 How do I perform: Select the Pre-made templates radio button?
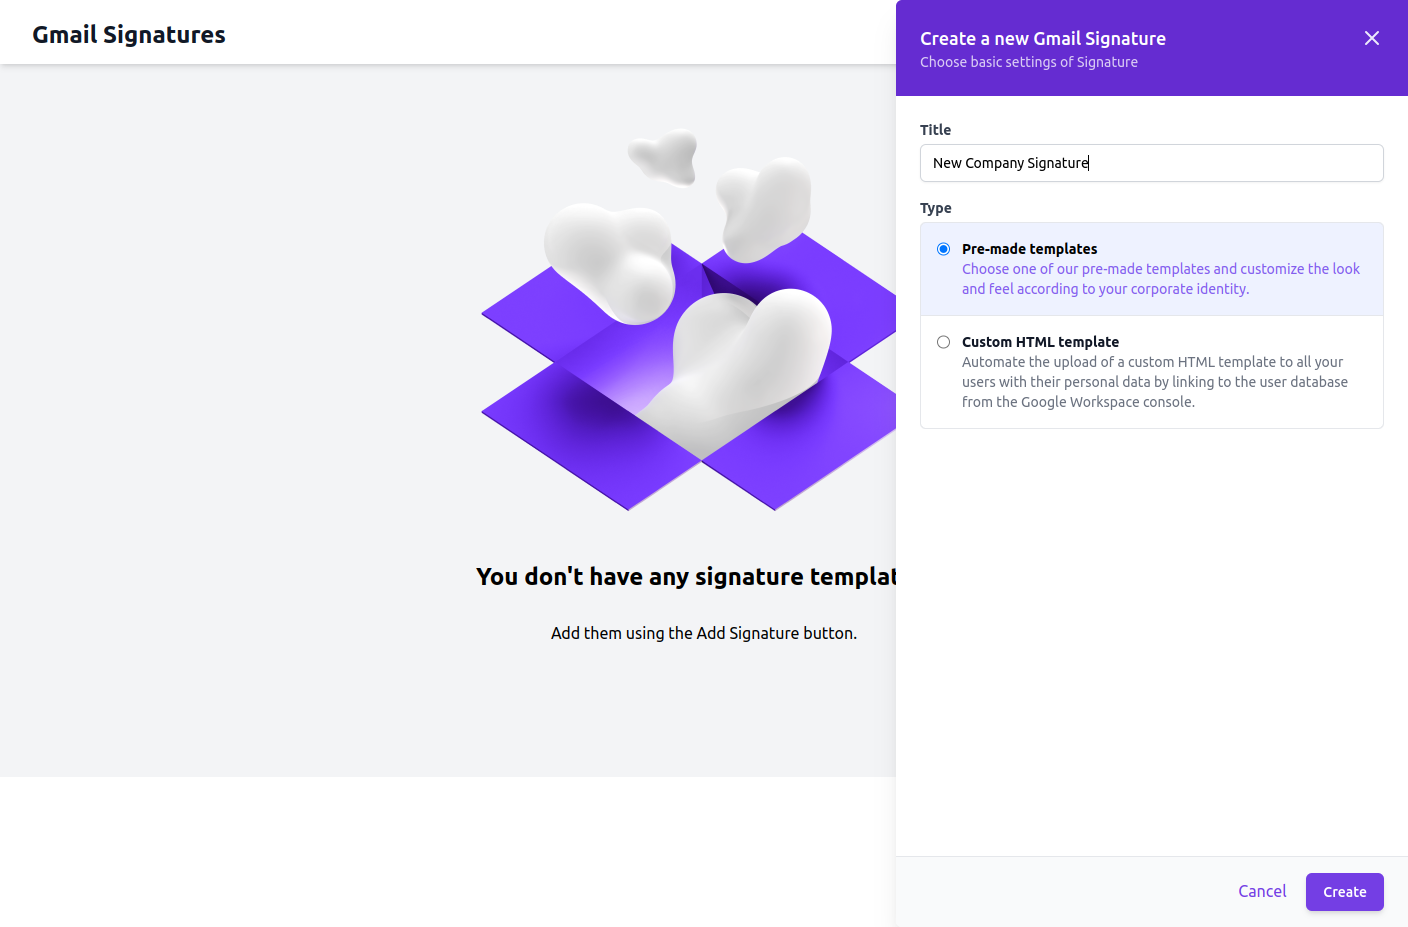click(943, 249)
